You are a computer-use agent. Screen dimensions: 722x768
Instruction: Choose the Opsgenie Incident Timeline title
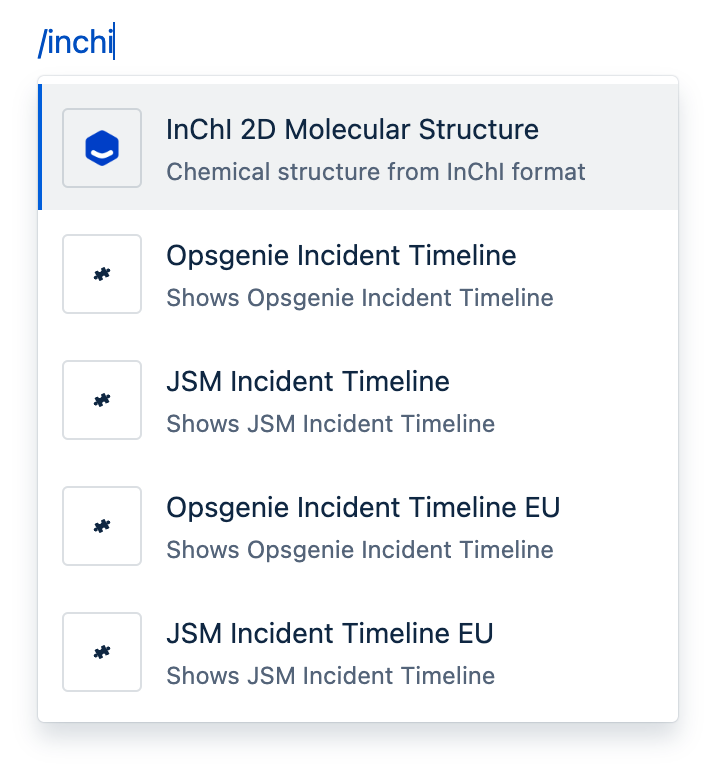tap(341, 256)
